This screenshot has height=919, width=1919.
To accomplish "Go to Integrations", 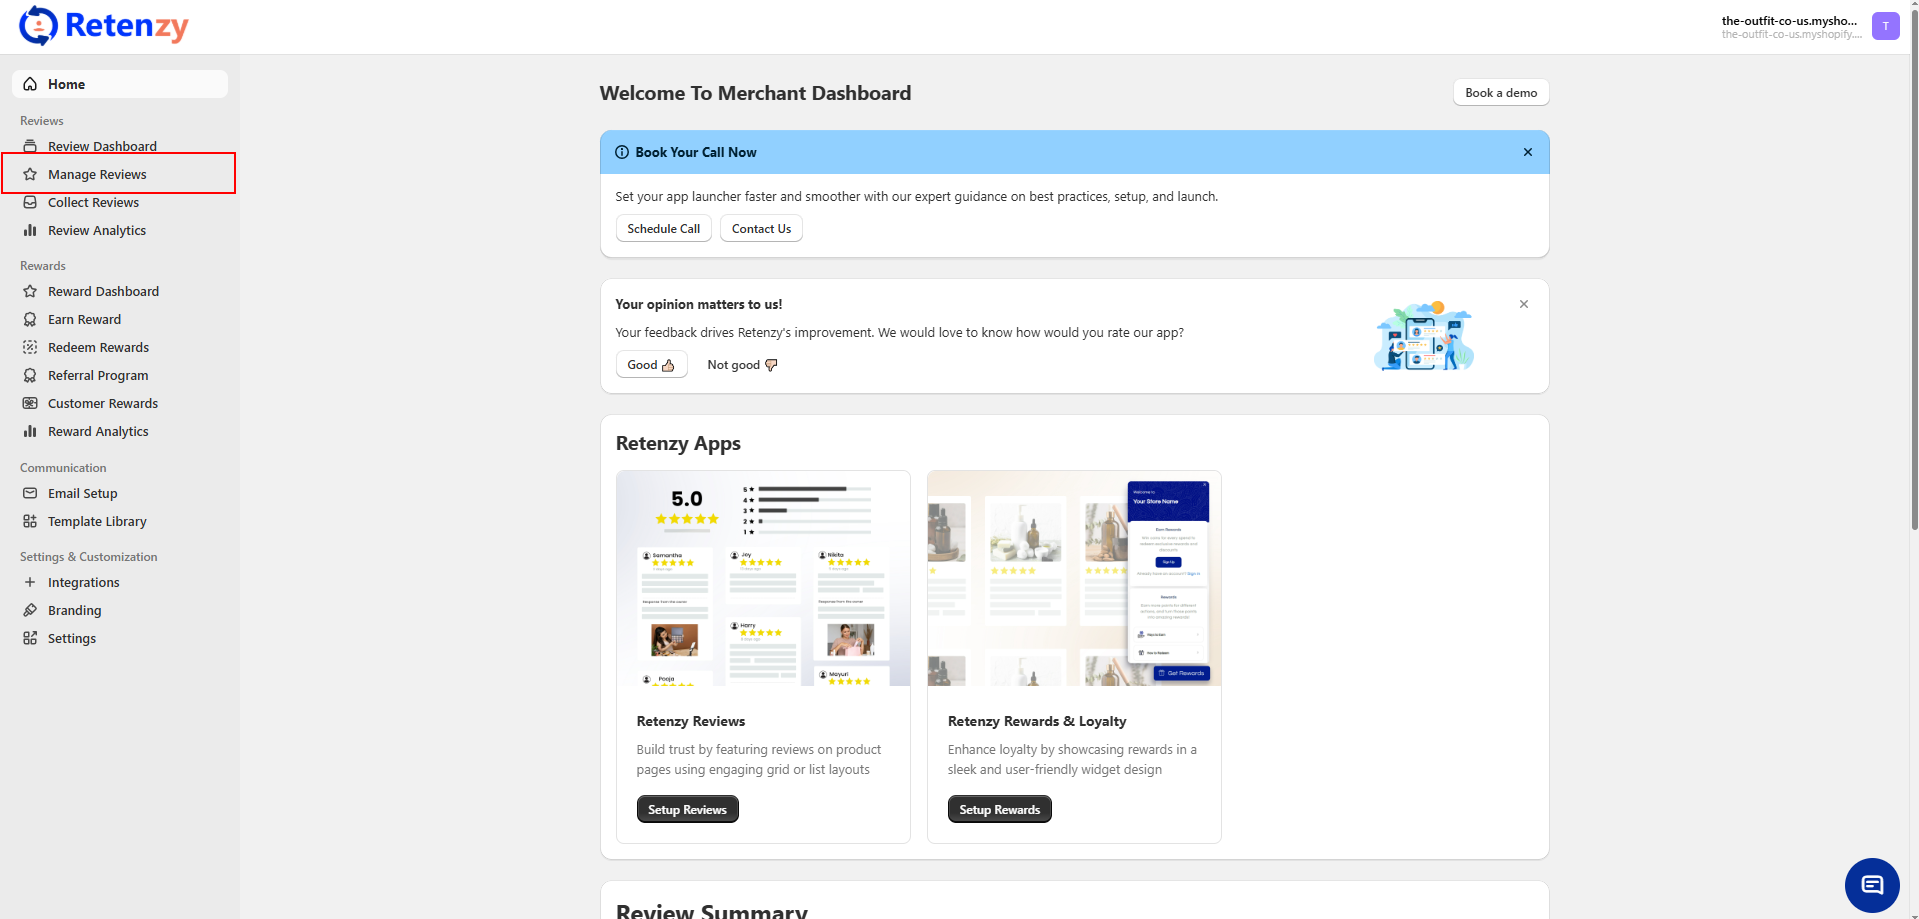I will 120,582.
